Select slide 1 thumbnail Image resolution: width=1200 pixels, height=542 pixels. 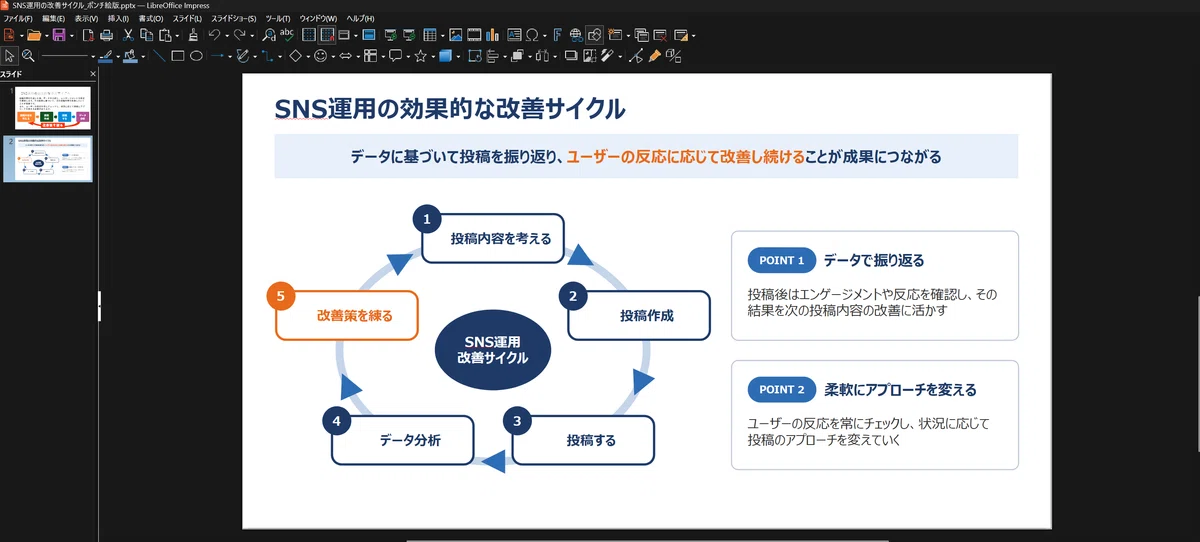tap(52, 108)
